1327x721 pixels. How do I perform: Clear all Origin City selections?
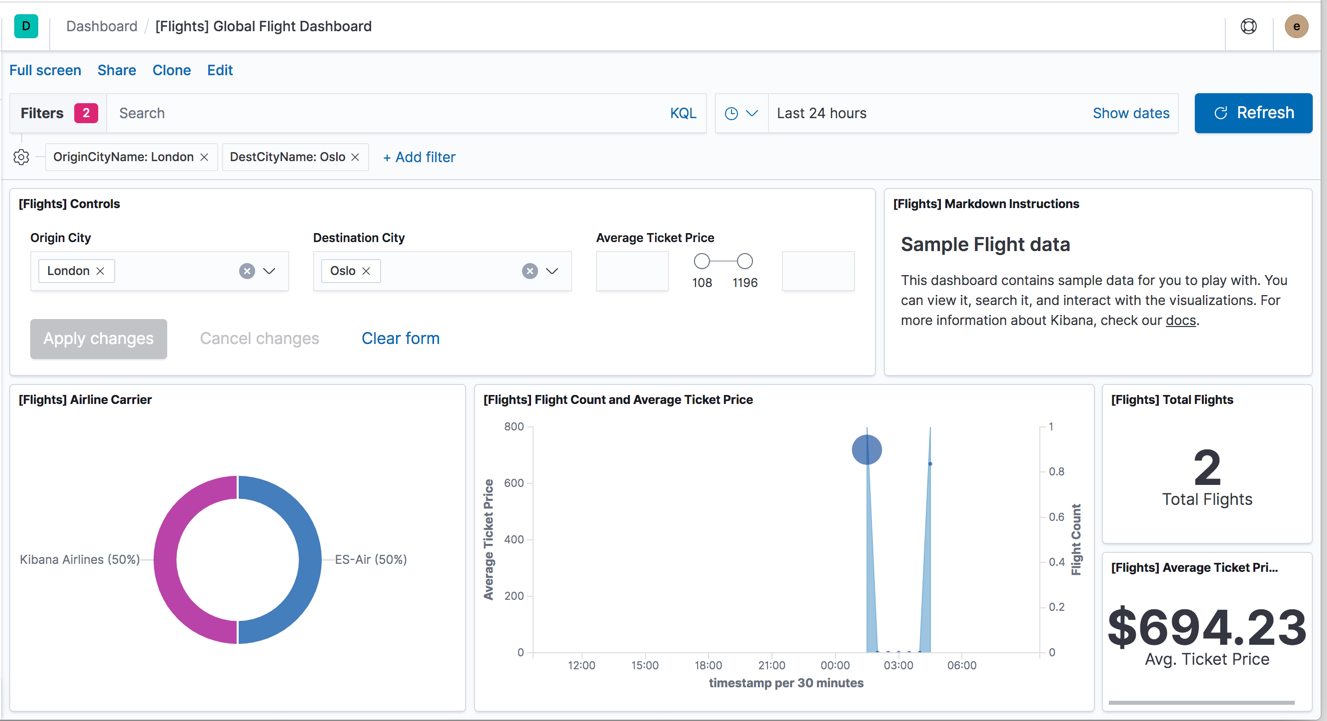(247, 271)
